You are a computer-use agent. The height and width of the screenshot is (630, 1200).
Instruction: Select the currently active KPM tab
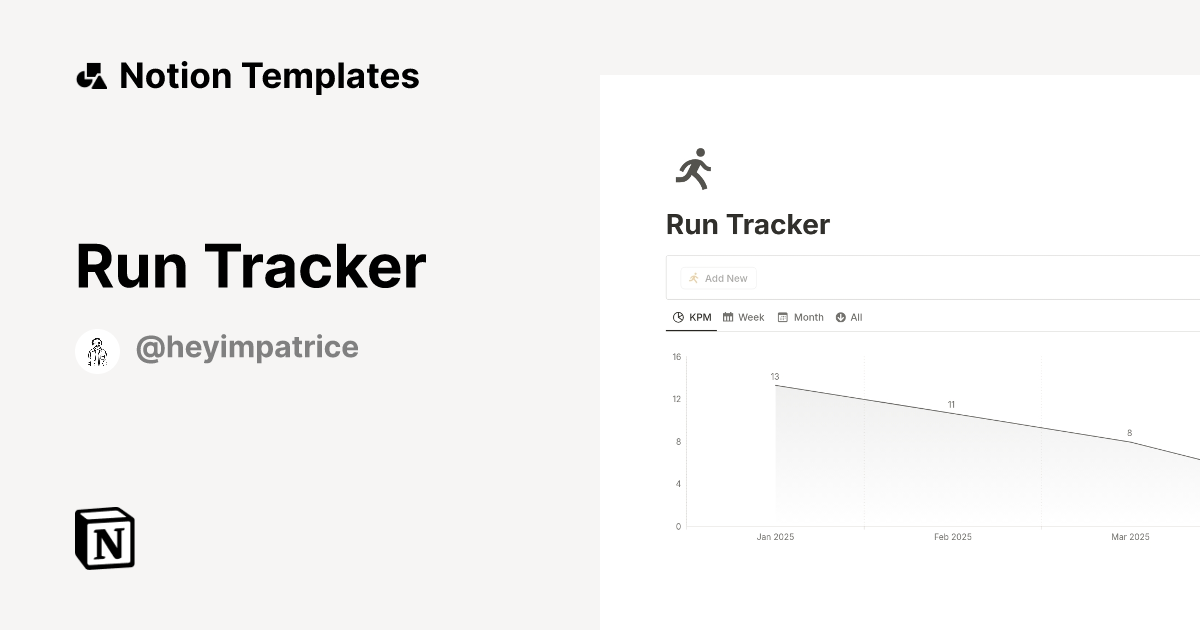691,317
